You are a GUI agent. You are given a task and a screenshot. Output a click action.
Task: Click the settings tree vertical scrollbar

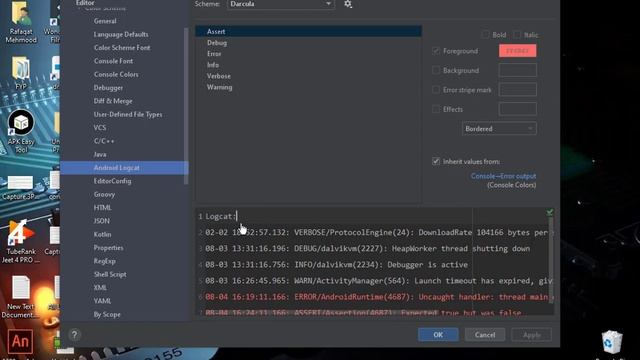(187, 106)
